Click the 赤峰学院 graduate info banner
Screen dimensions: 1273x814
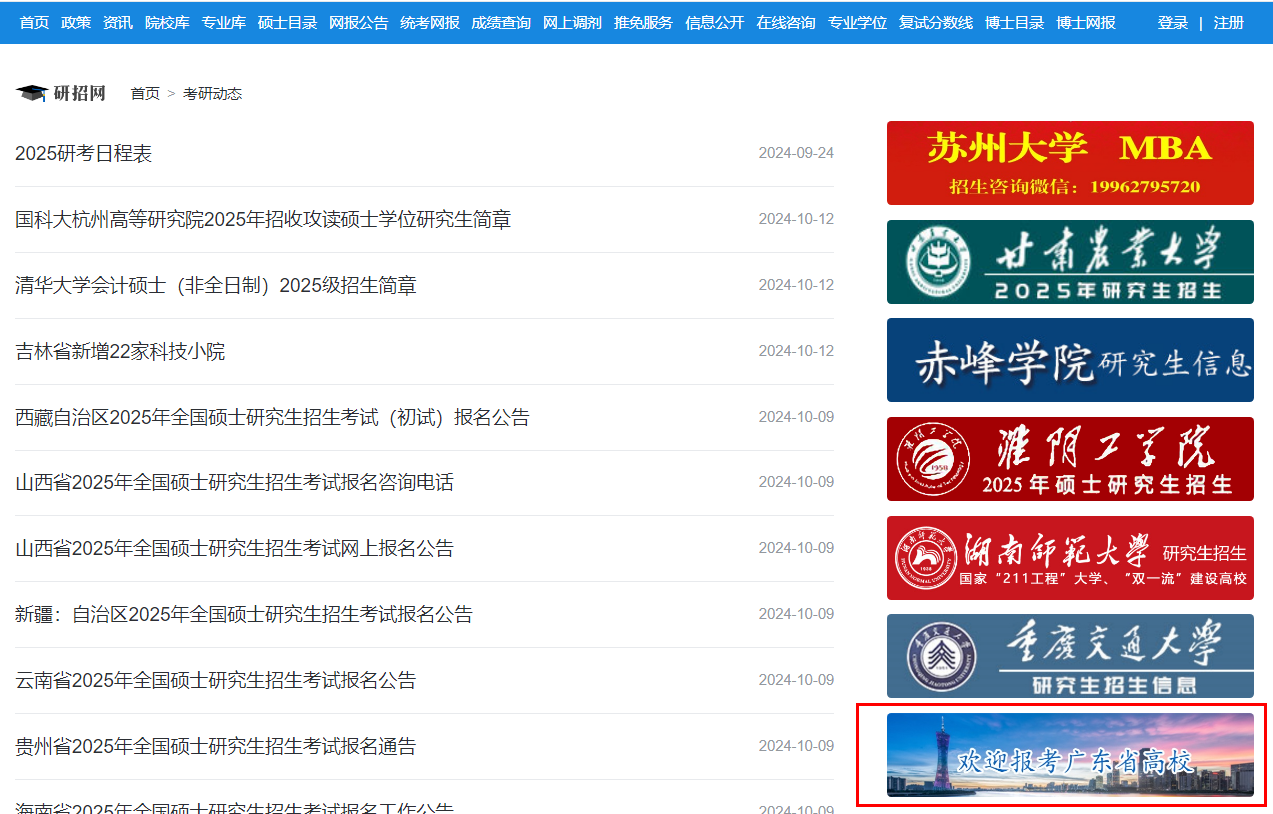coord(1070,360)
